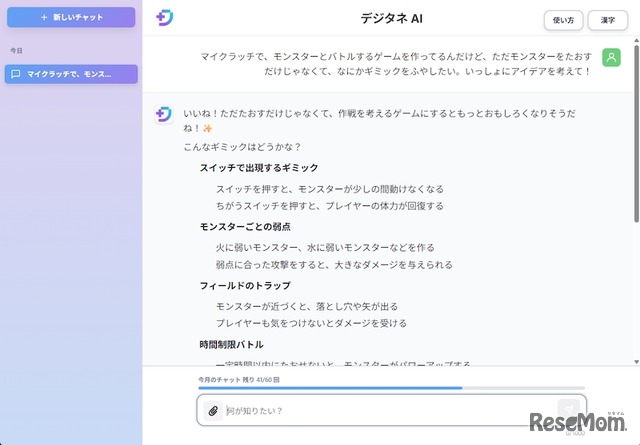Image resolution: width=640 pixels, height=445 pixels.
Task: Start a new chat with 新しいチャット button
Action: [x=71, y=17]
